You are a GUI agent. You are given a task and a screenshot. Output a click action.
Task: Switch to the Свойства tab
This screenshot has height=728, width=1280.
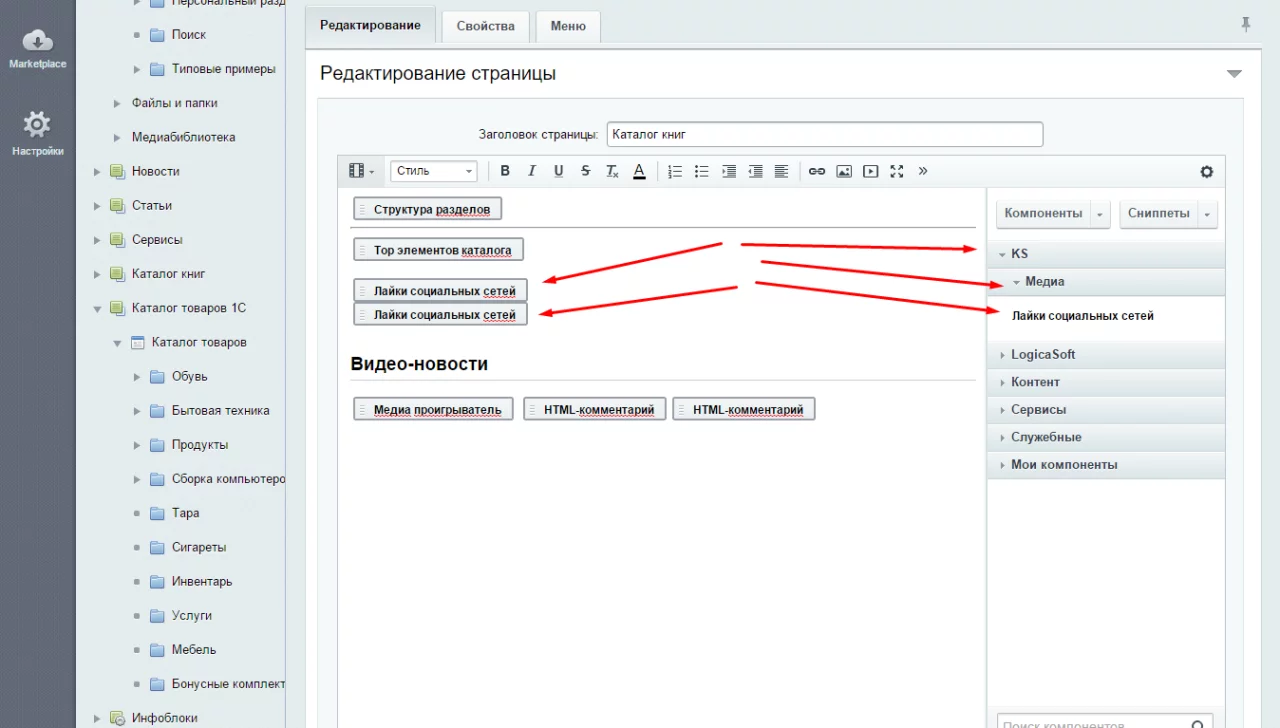[485, 26]
